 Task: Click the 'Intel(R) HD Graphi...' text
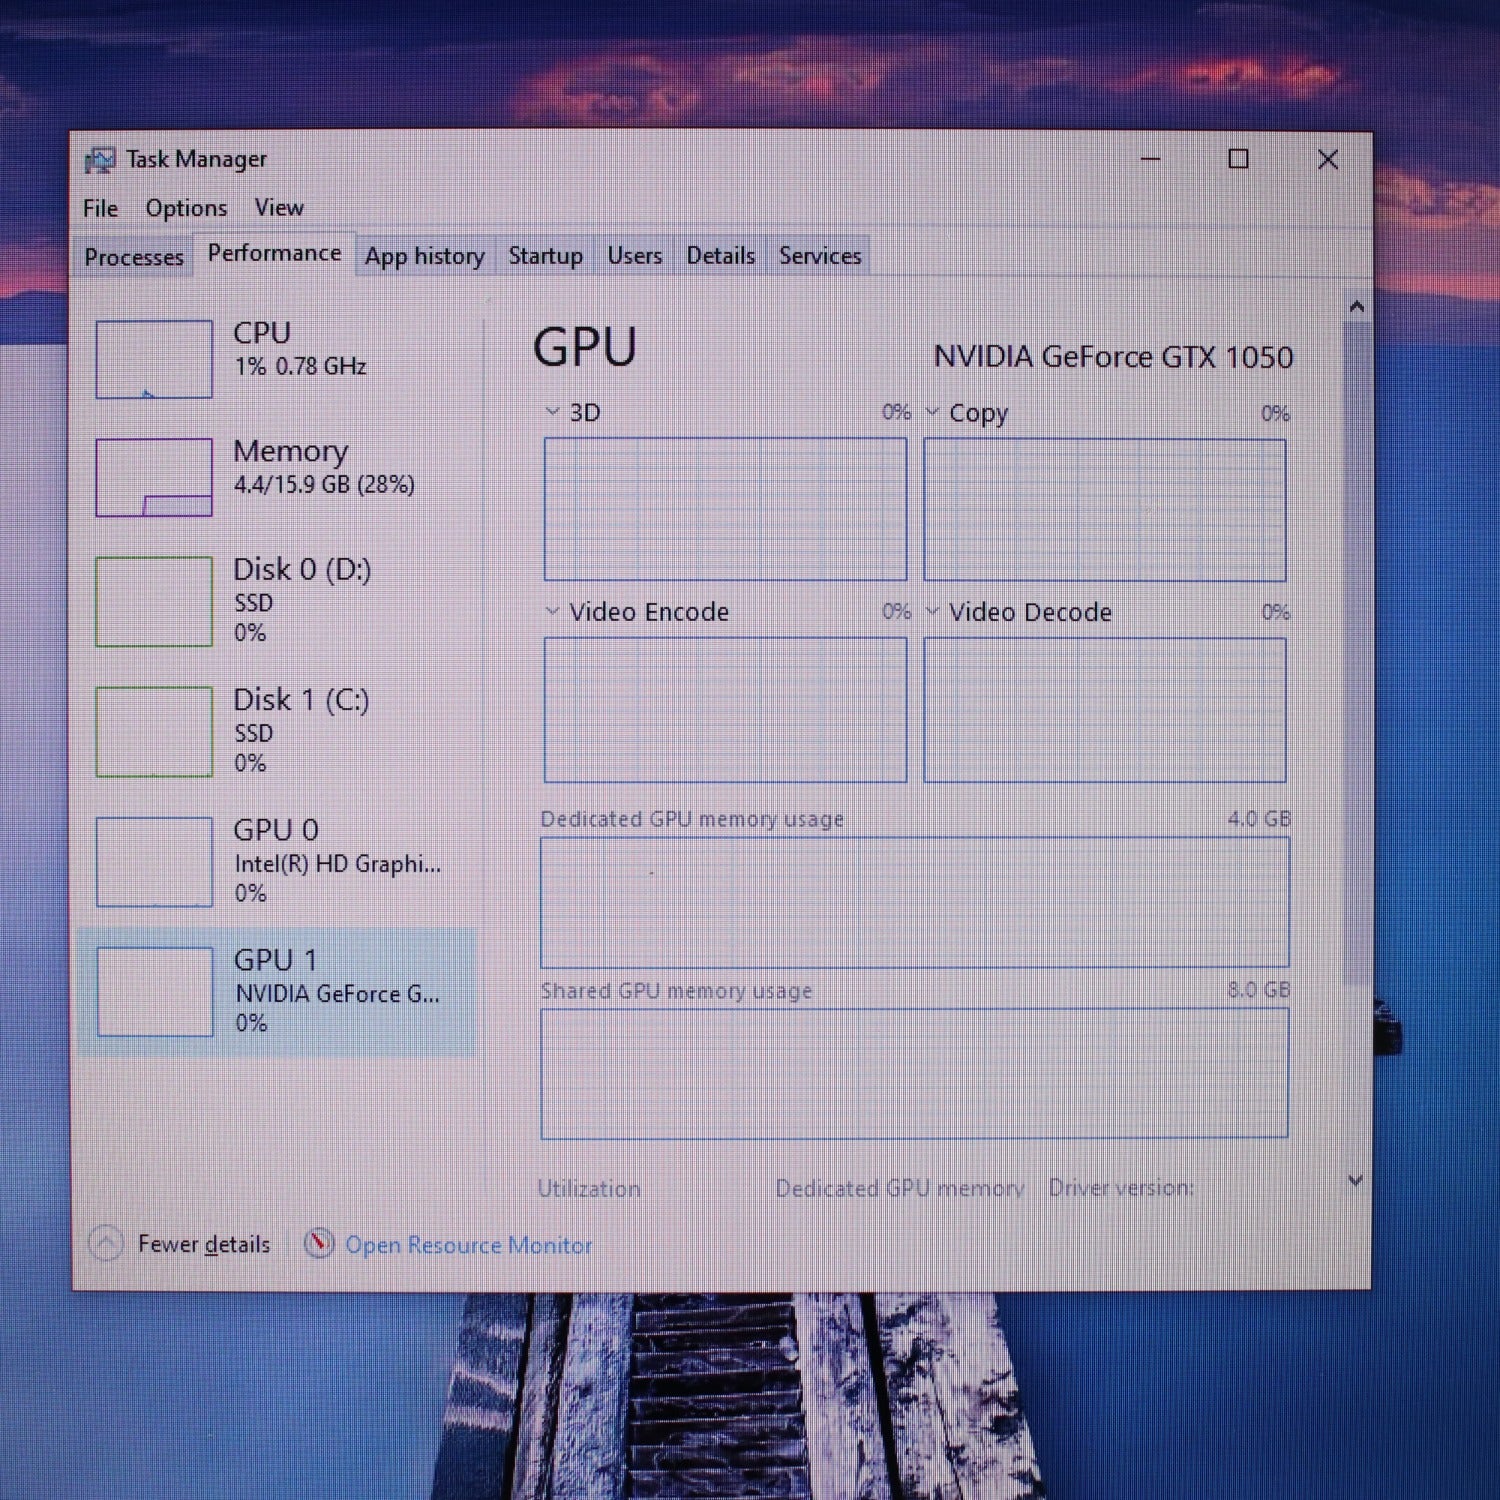click(x=338, y=864)
